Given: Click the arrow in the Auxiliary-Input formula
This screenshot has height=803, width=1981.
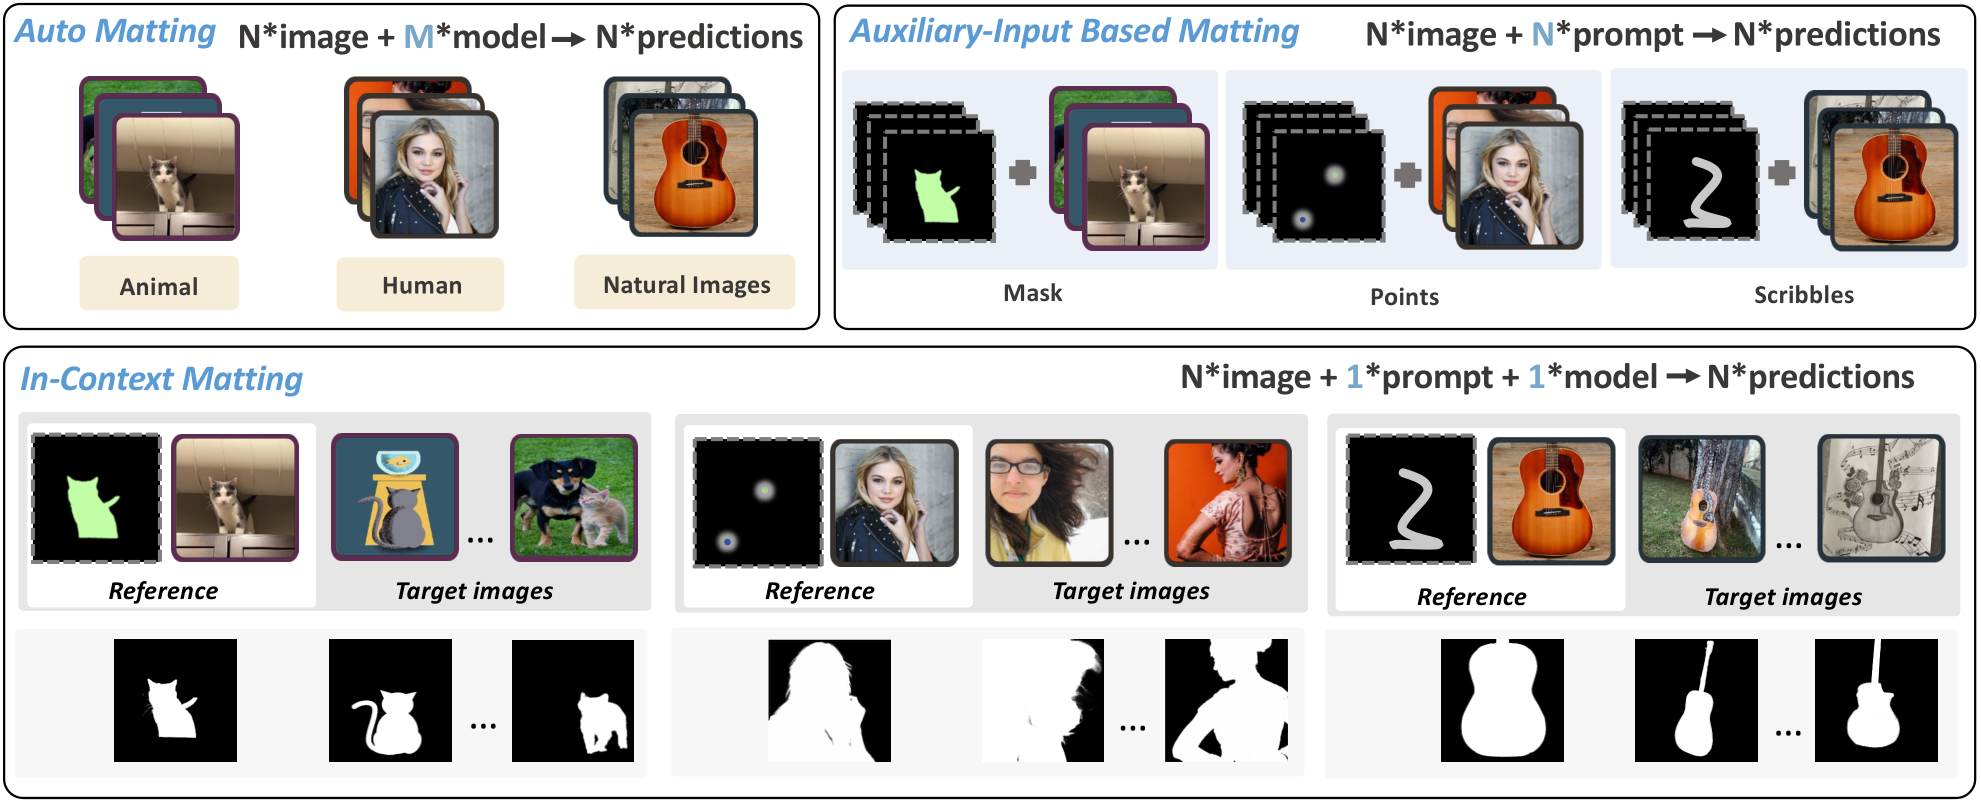Looking at the screenshot, I should click(1708, 37).
